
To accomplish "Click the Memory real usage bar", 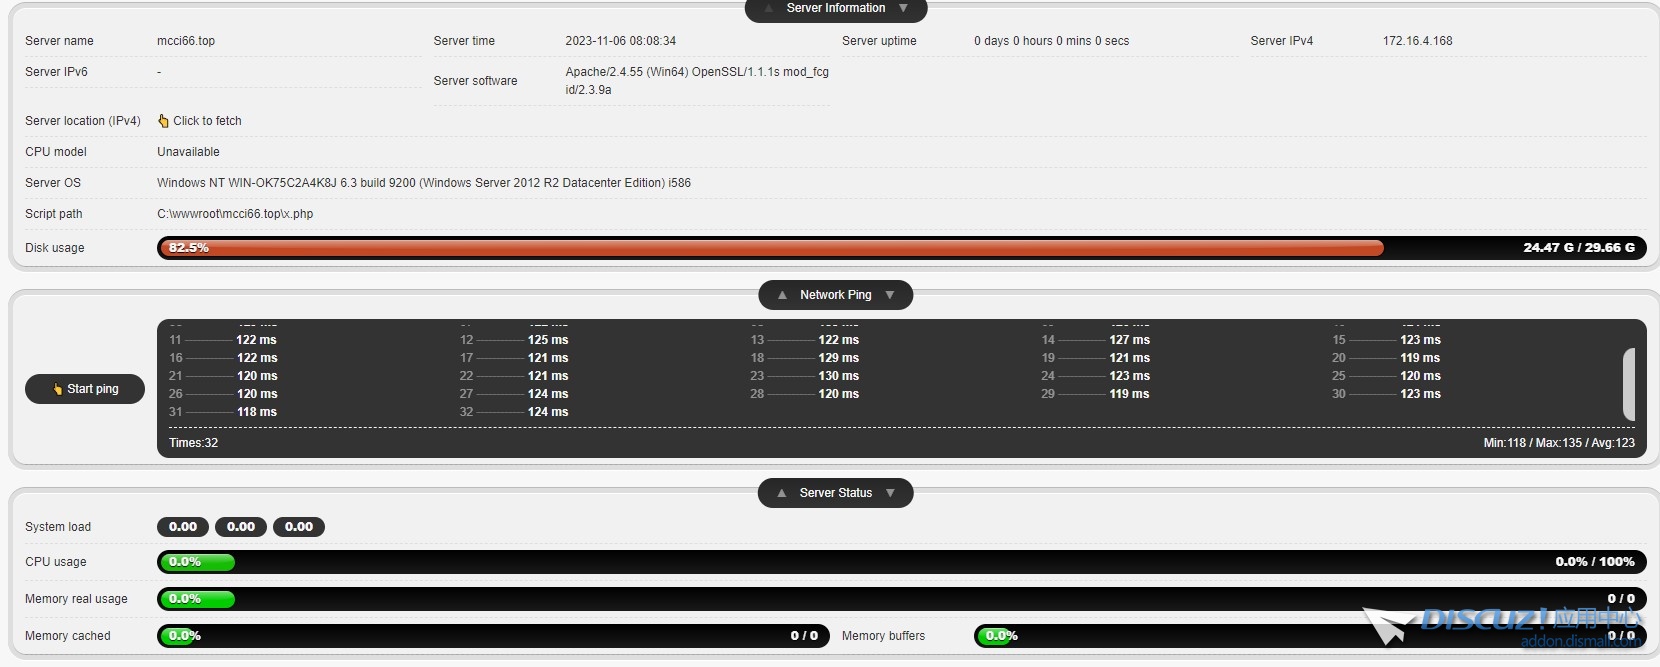I will [900, 599].
